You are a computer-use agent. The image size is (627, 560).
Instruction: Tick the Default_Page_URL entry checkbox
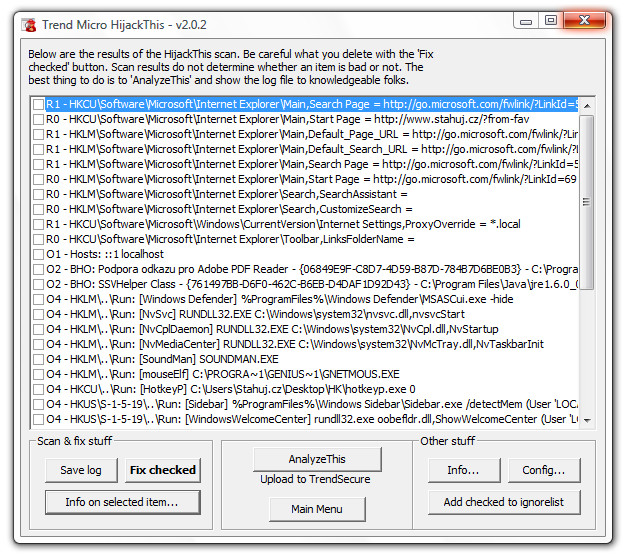[x=38, y=134]
